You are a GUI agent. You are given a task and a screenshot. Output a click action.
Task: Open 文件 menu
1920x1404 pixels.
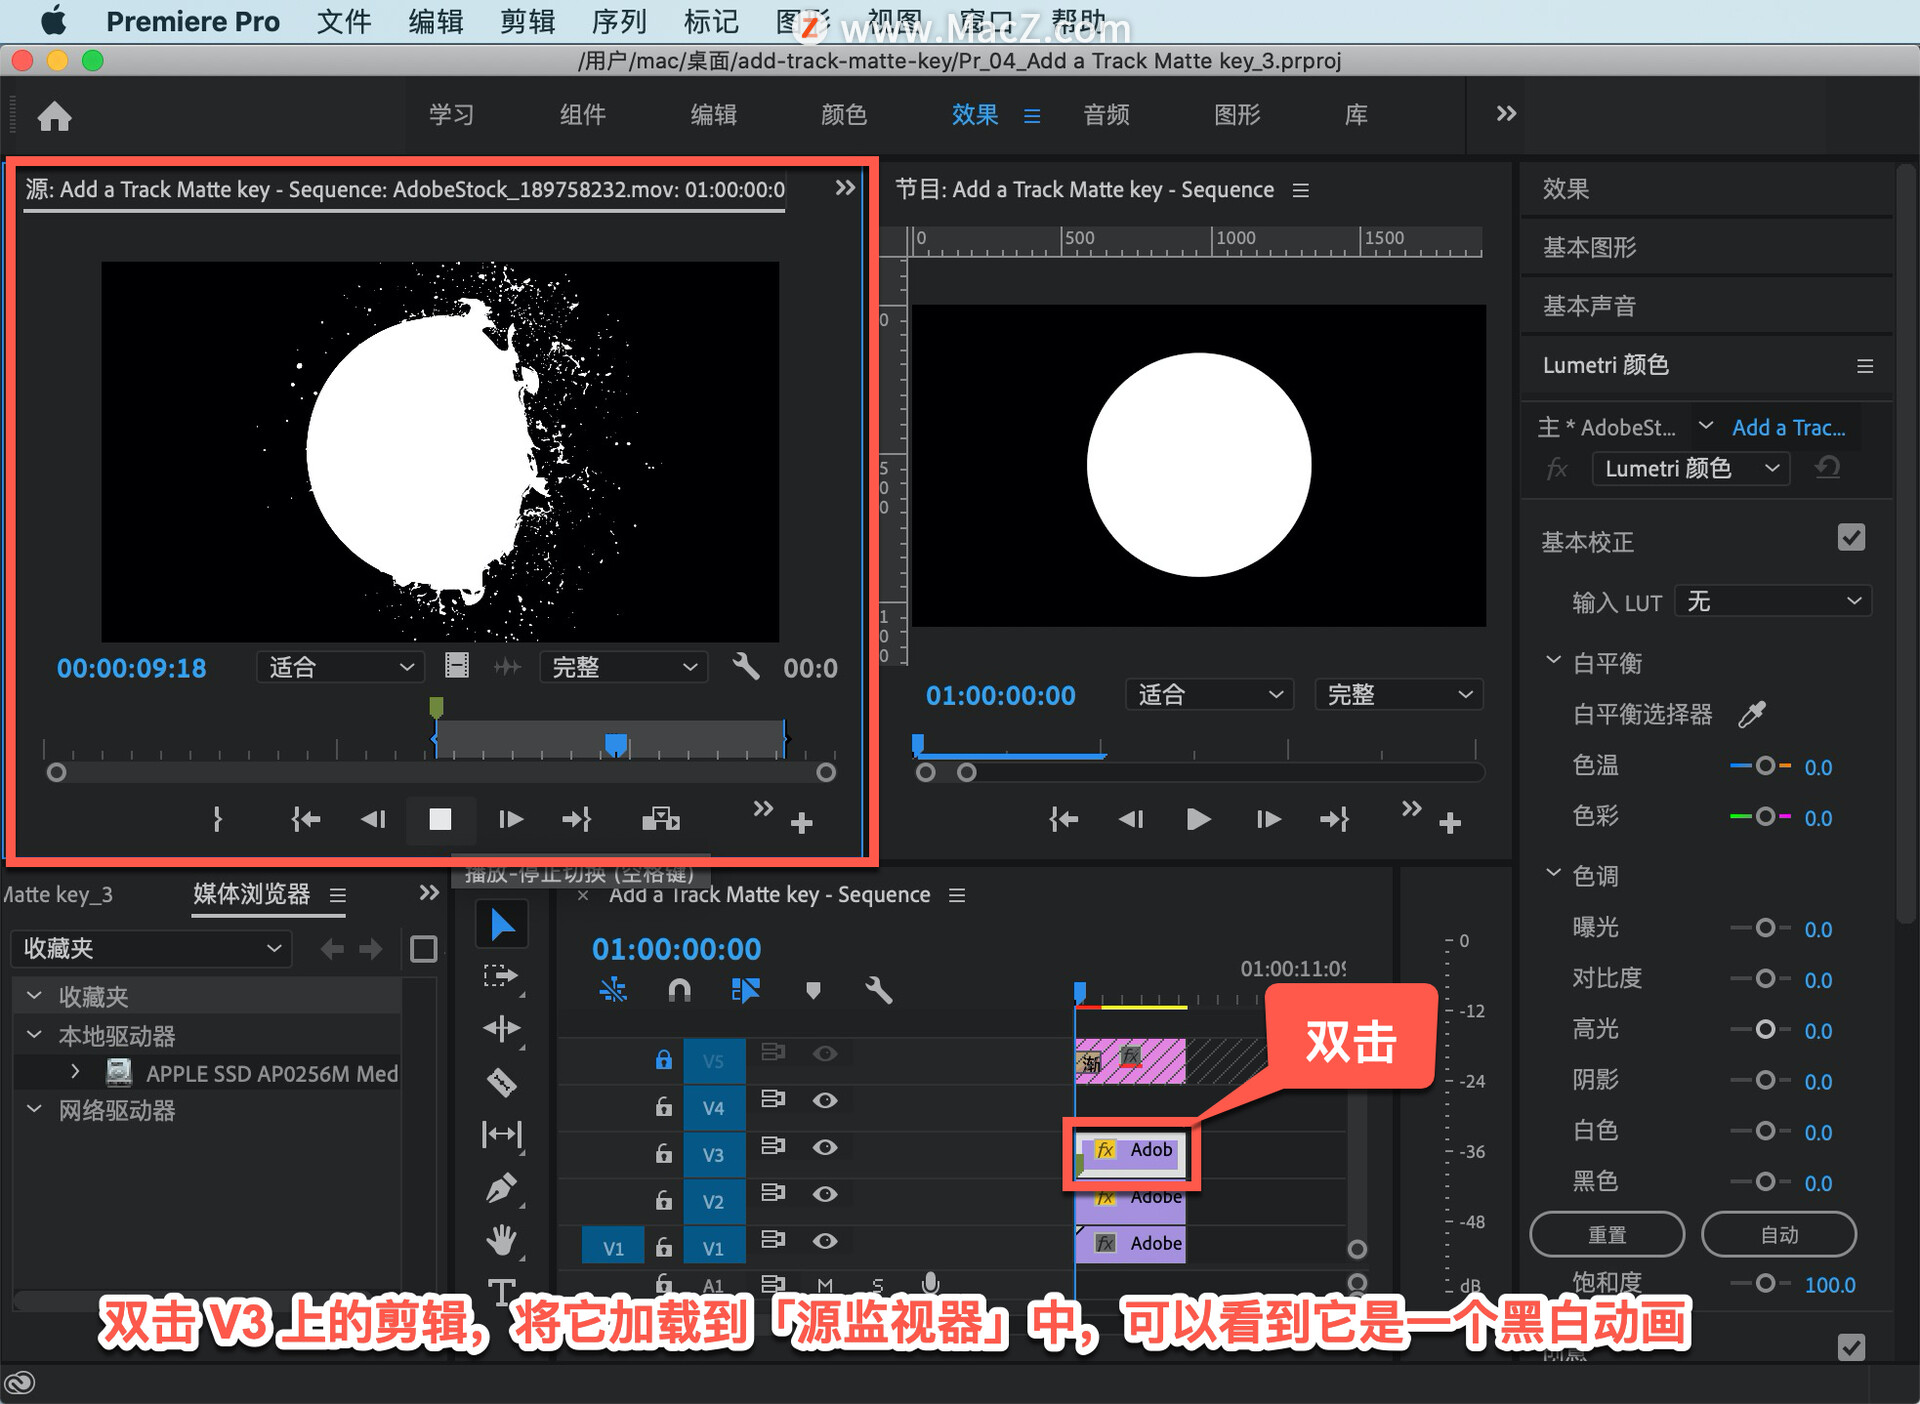(344, 21)
